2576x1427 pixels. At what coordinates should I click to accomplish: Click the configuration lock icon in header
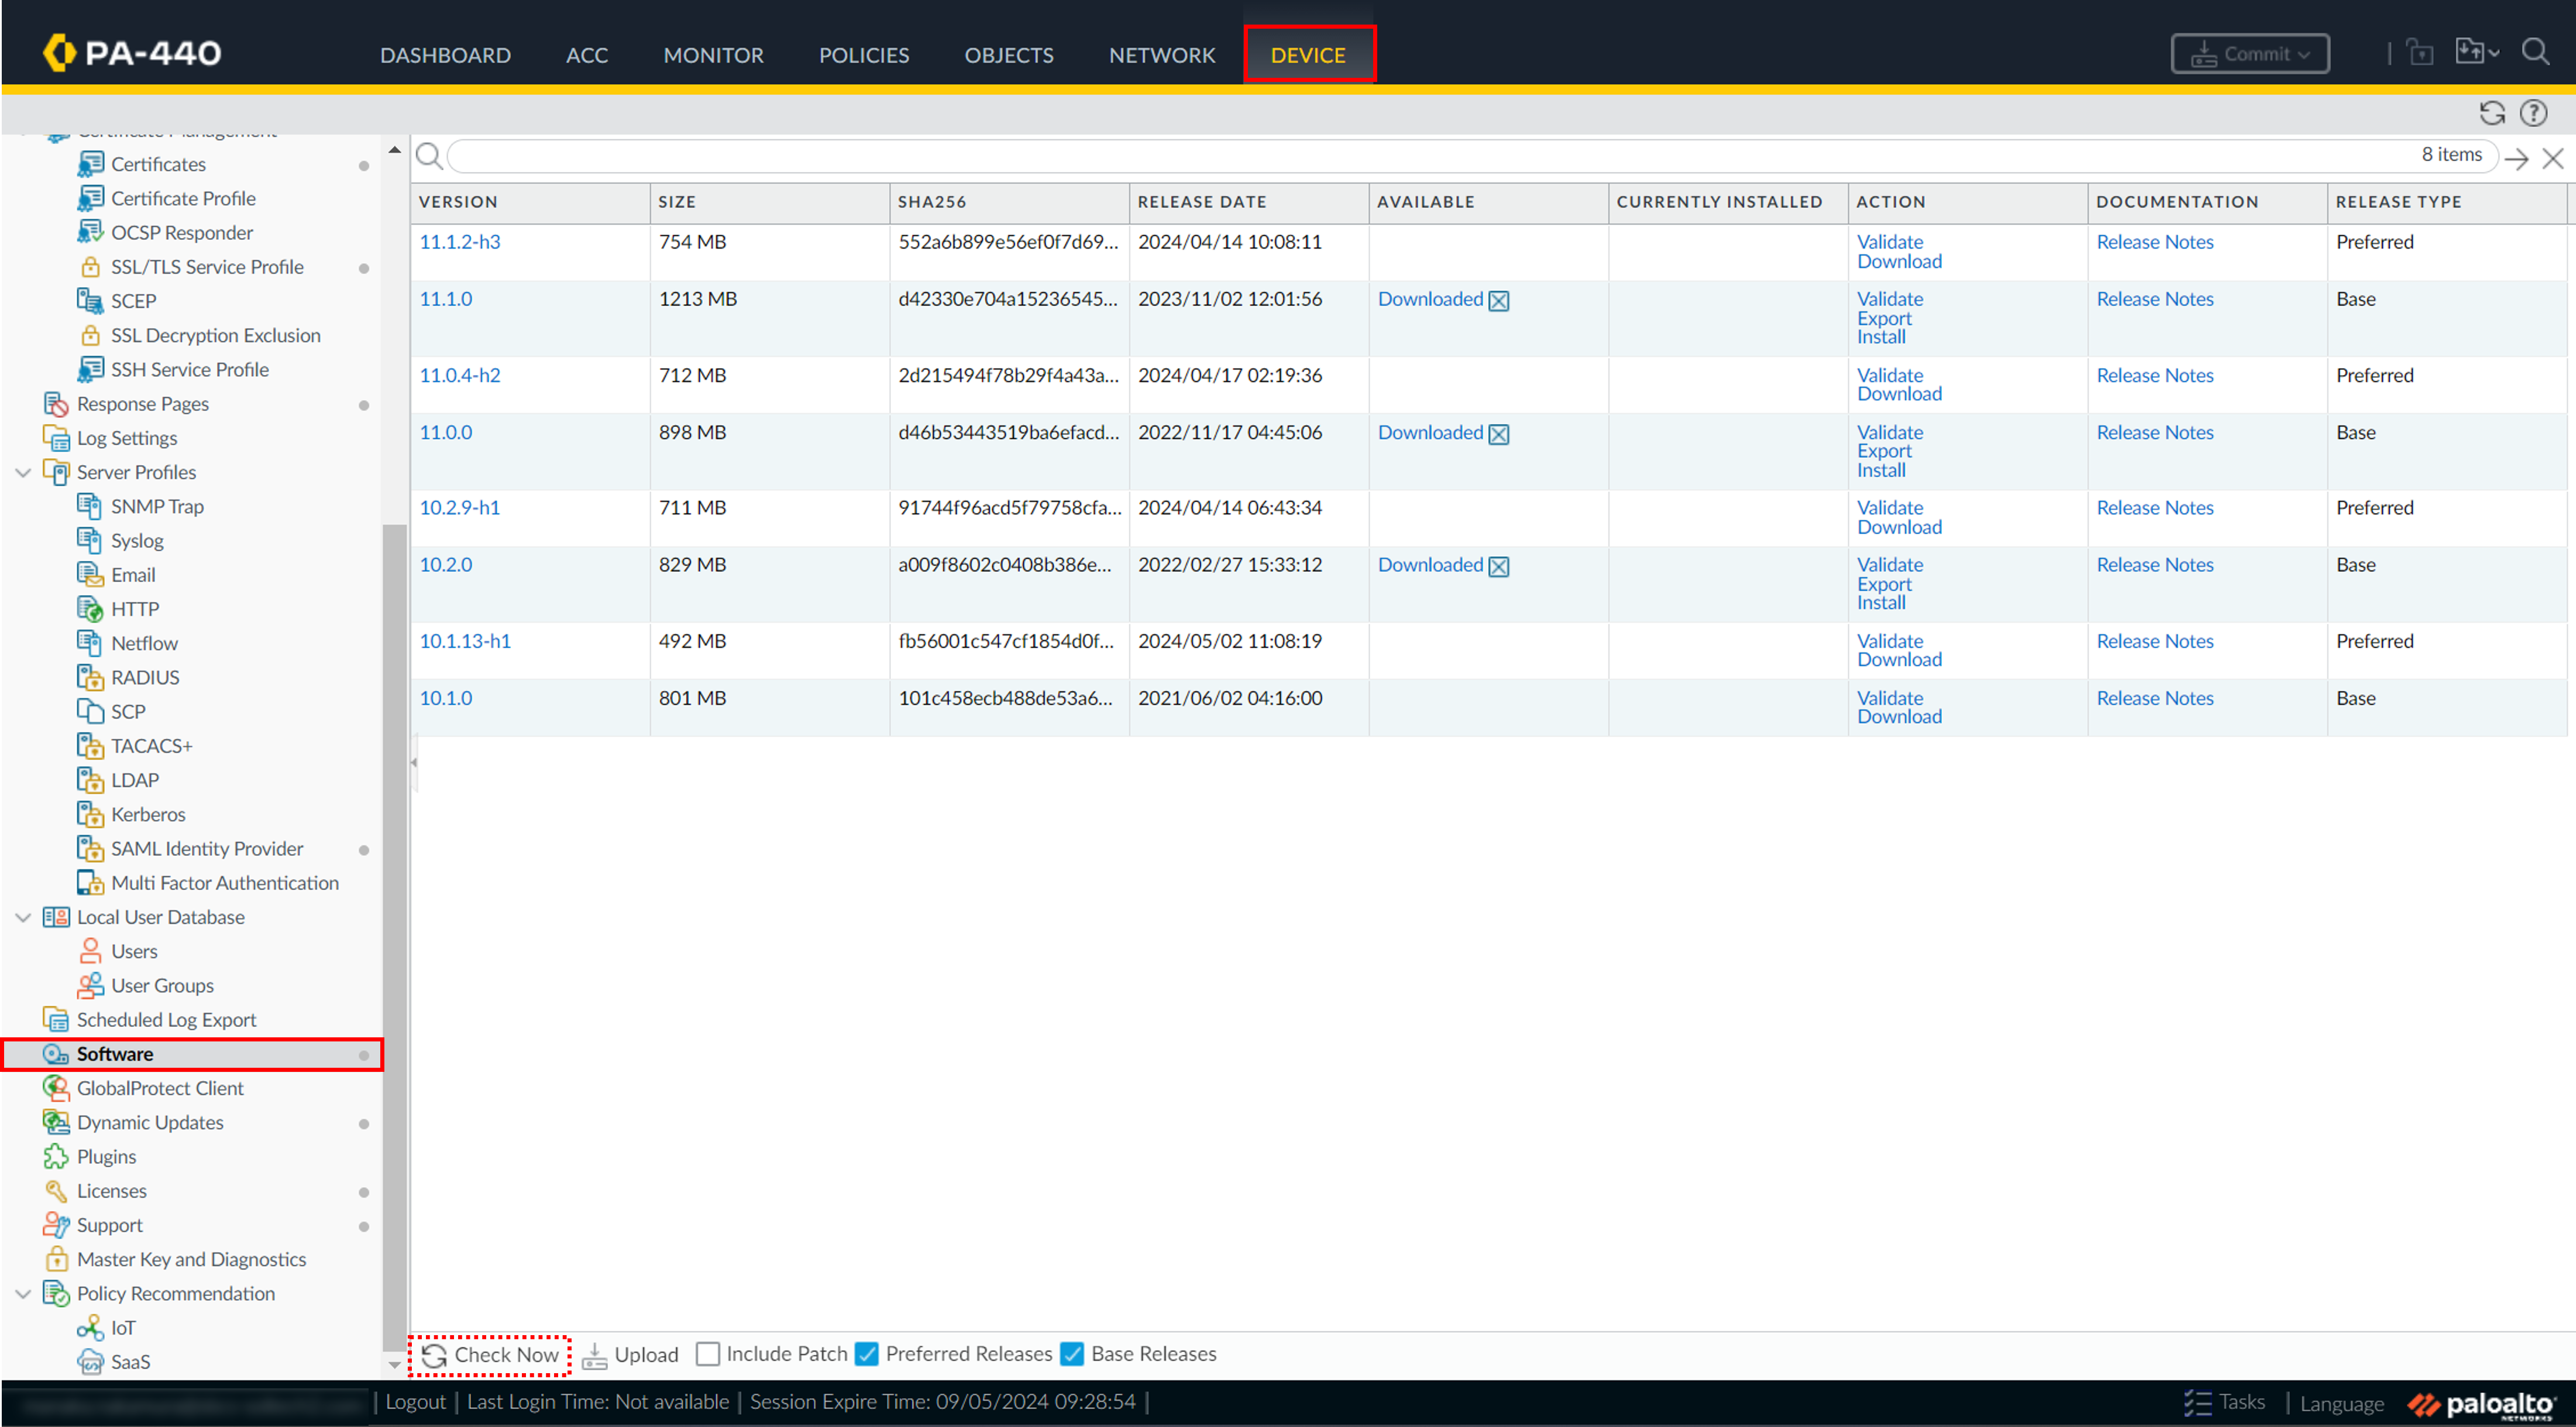[x=2420, y=52]
